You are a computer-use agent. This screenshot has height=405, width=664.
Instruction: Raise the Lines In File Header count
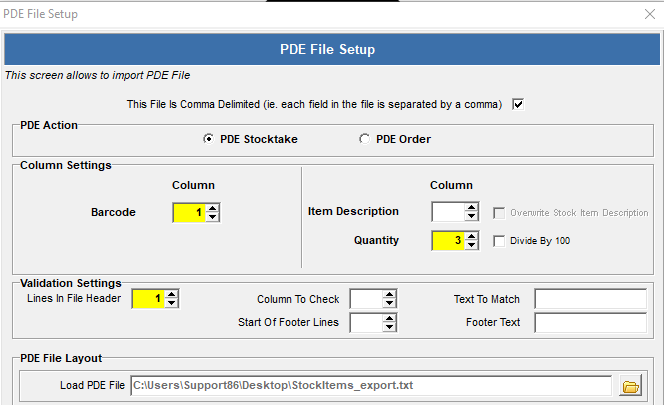click(172, 294)
